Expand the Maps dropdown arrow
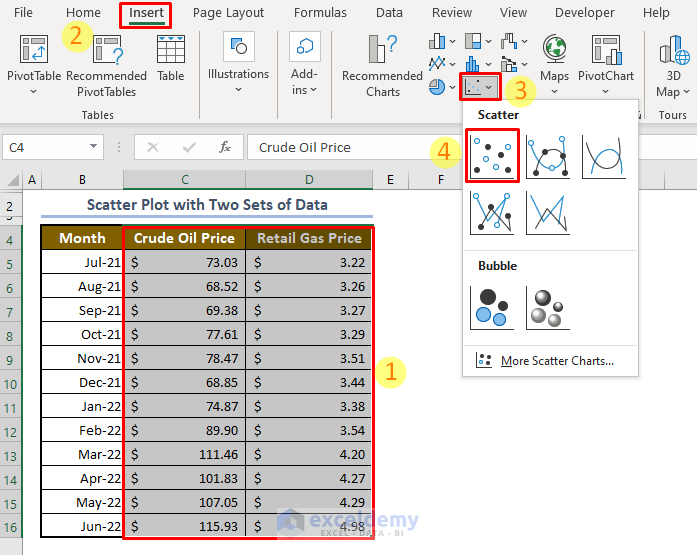 point(554,92)
